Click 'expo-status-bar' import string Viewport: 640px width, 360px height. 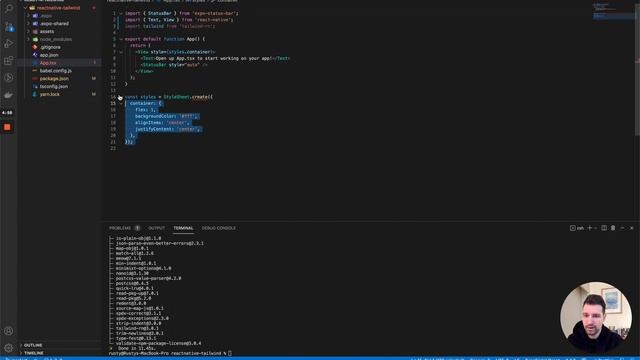click(214, 13)
